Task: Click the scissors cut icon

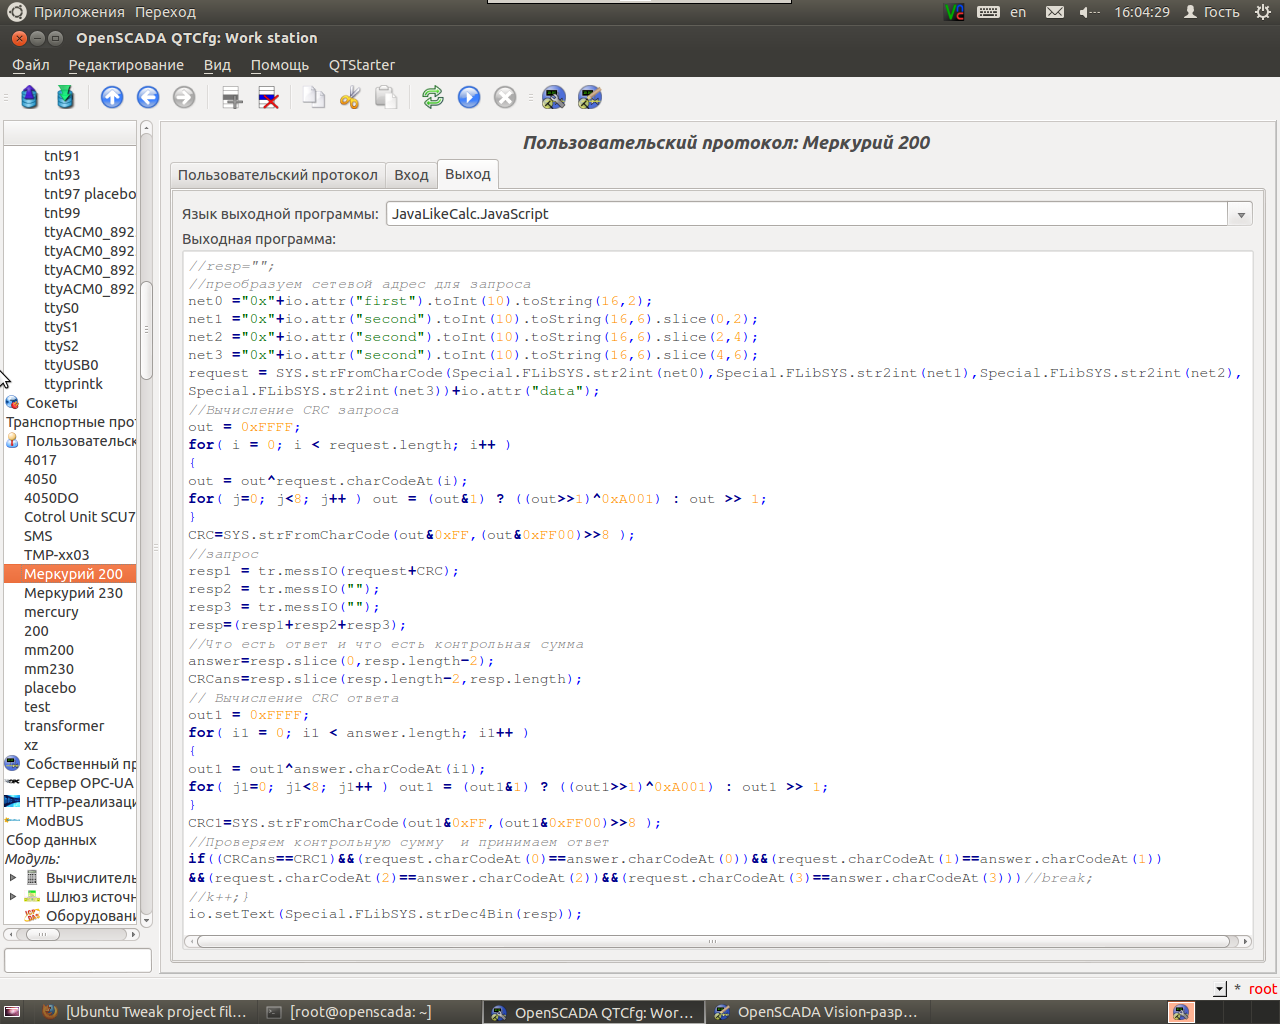Action: [349, 97]
